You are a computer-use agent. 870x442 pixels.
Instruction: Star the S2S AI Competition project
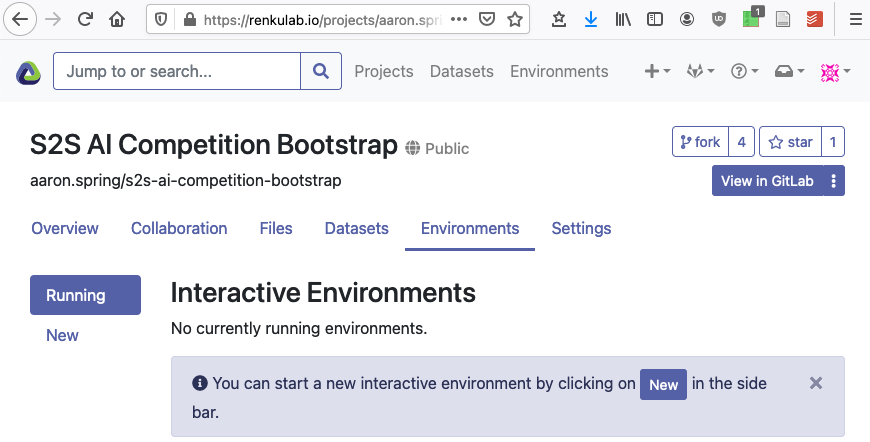[x=790, y=142]
